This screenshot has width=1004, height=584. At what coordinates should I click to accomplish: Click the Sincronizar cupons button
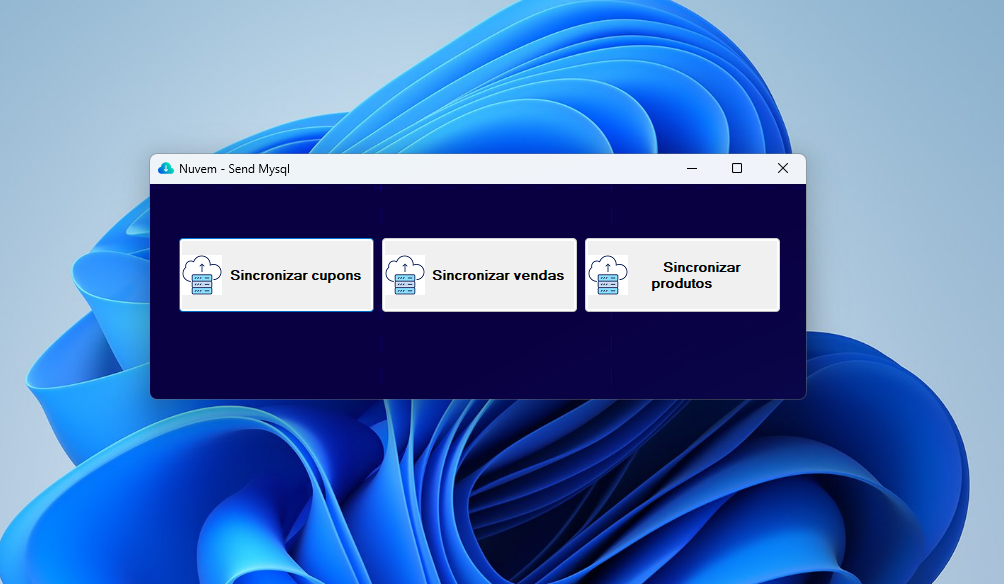tap(277, 275)
